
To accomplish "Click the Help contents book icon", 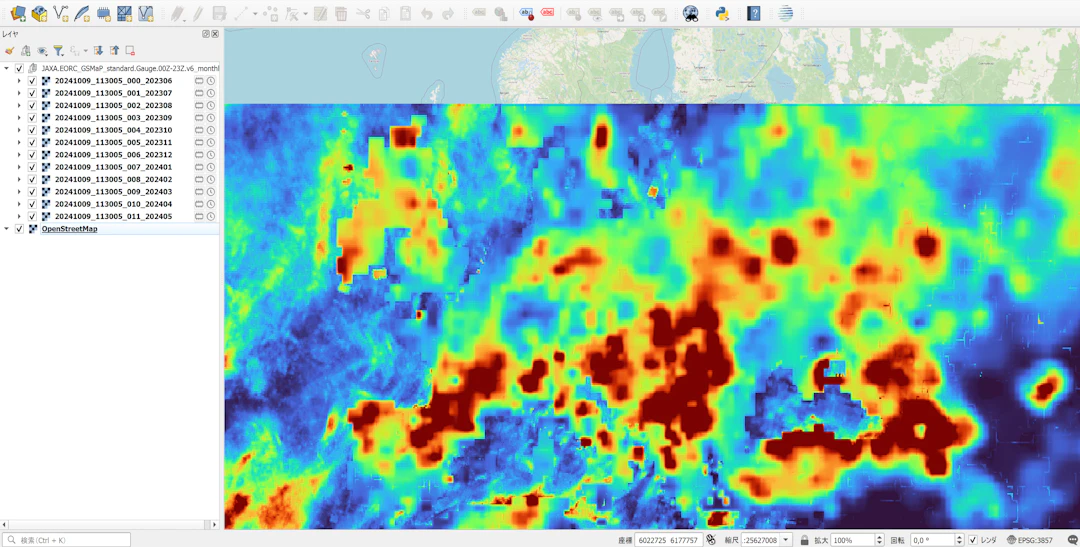I will (754, 13).
